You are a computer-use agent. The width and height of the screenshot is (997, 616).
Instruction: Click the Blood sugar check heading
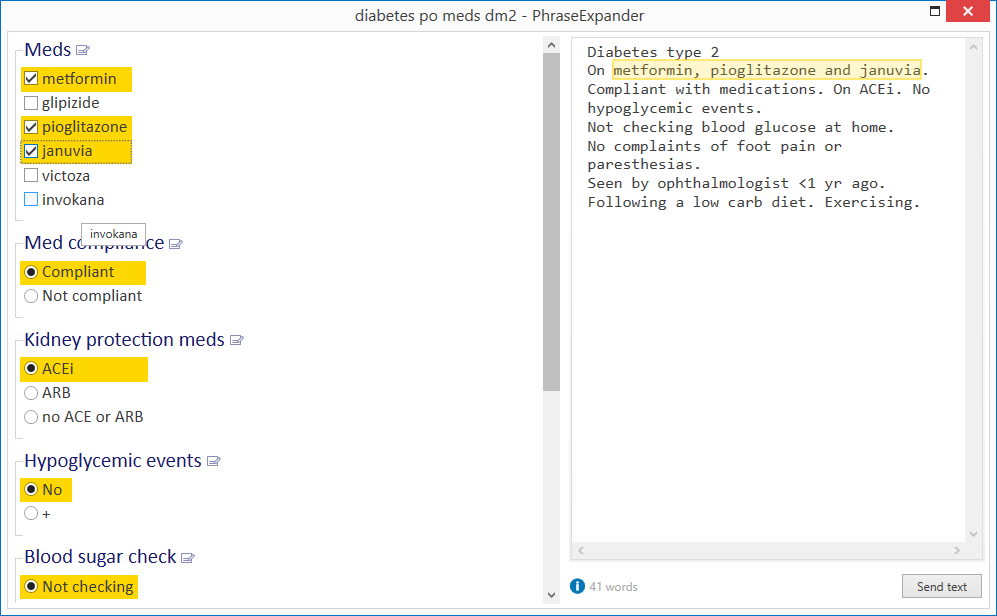tap(100, 557)
